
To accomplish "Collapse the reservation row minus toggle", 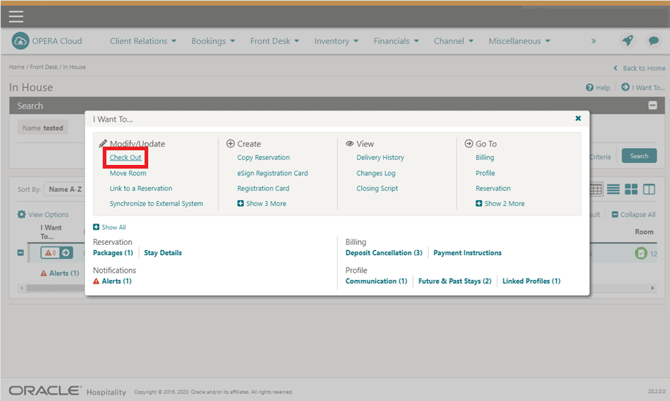I will click(x=21, y=253).
